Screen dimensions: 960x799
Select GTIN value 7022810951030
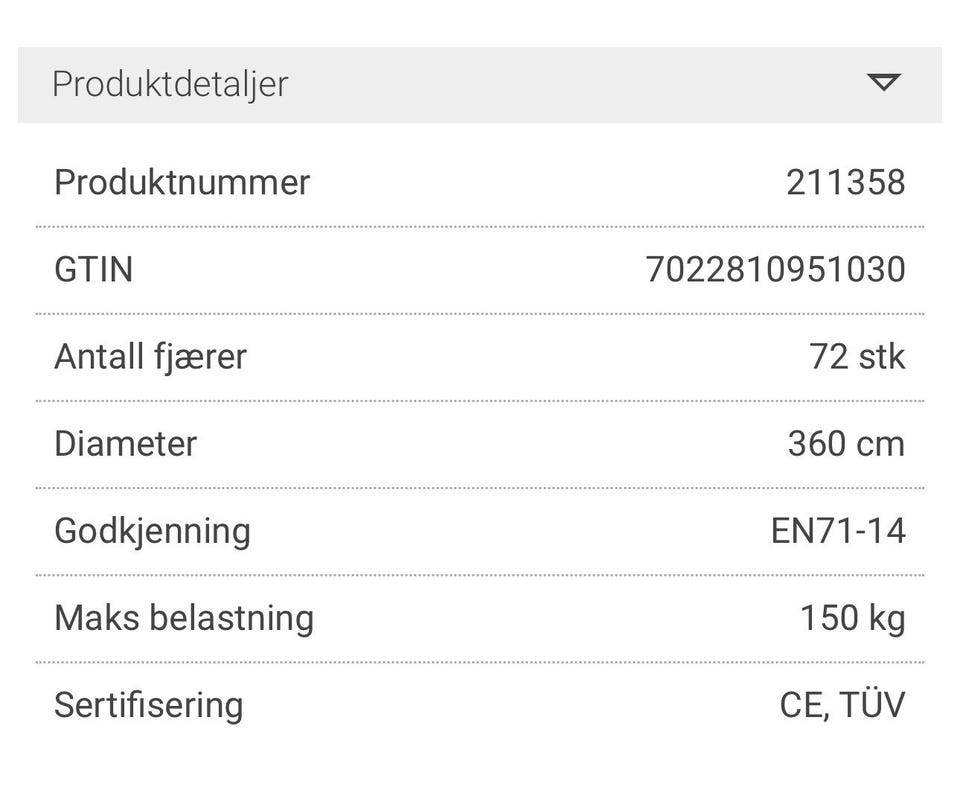tap(775, 270)
